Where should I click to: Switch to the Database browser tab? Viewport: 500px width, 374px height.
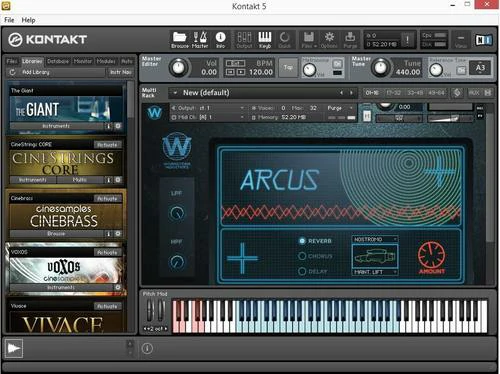pos(58,61)
